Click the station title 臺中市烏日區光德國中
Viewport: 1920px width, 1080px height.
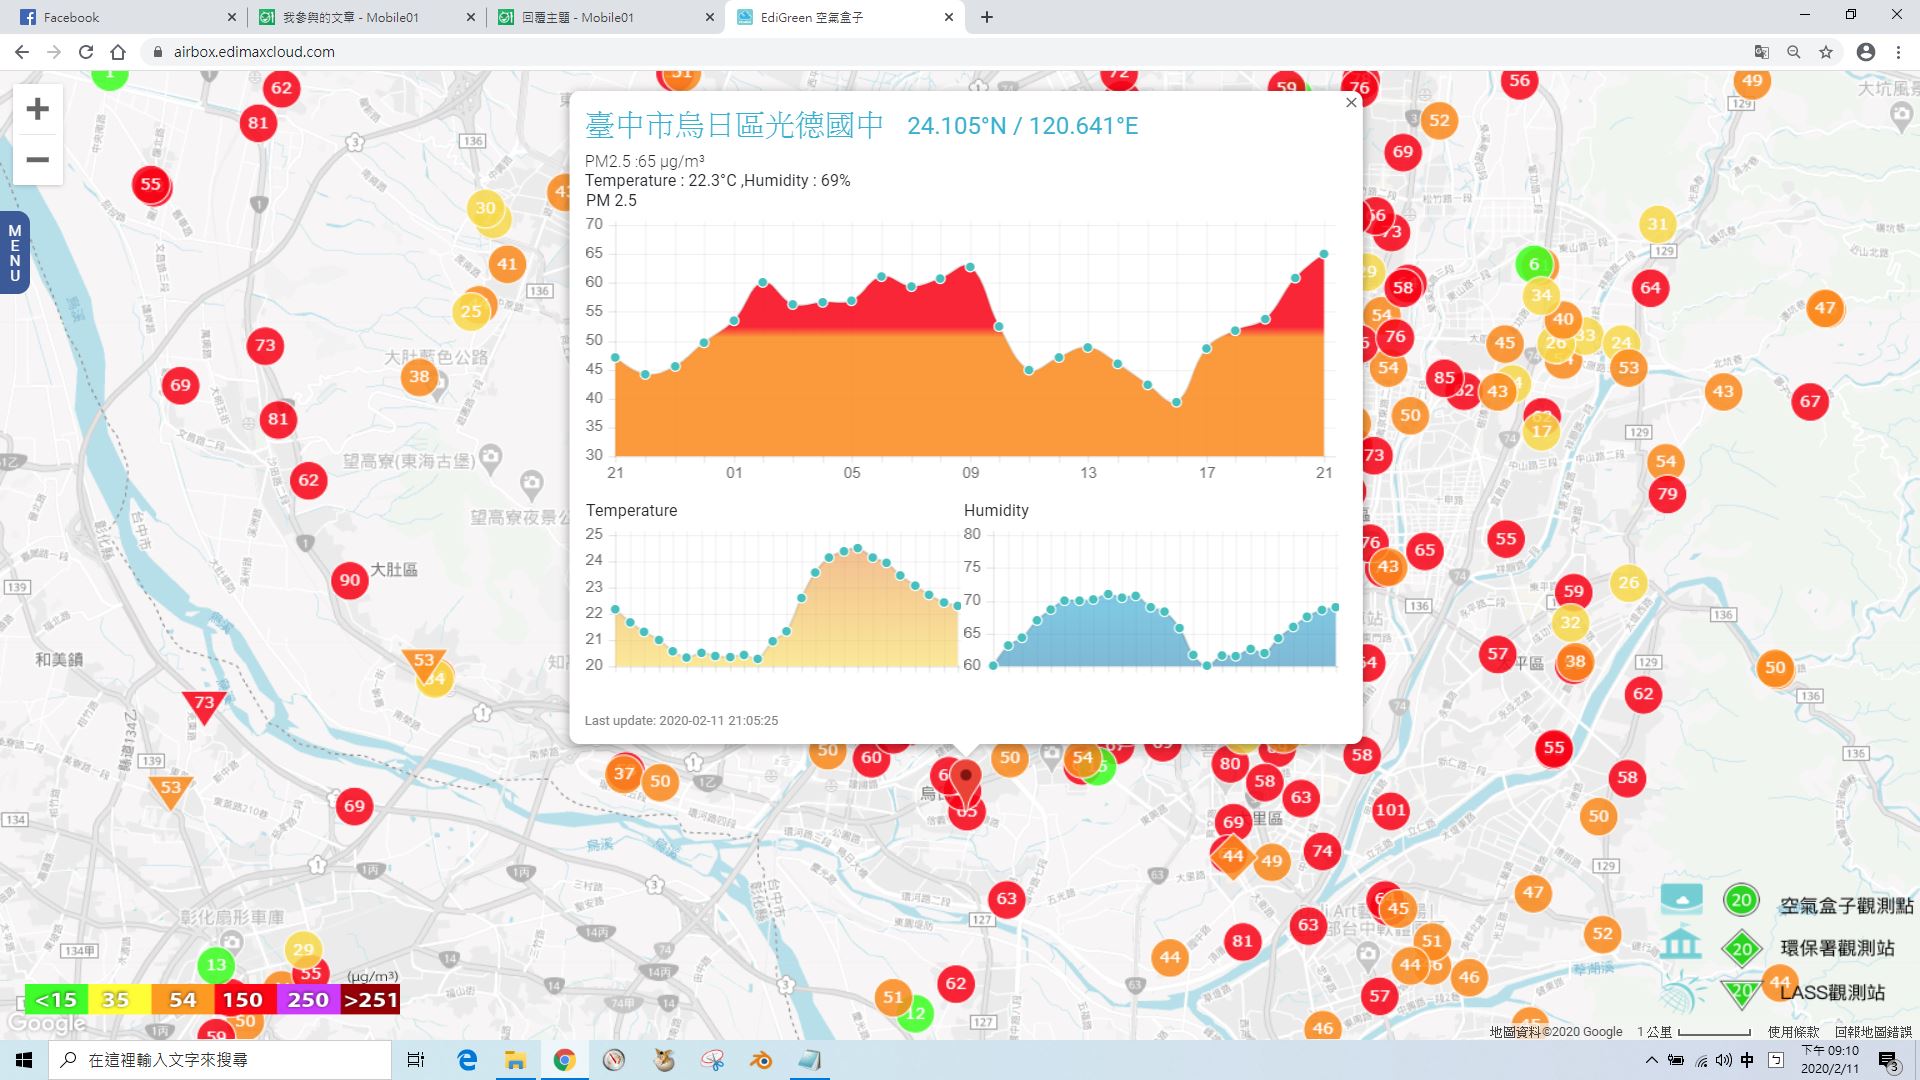(x=735, y=125)
